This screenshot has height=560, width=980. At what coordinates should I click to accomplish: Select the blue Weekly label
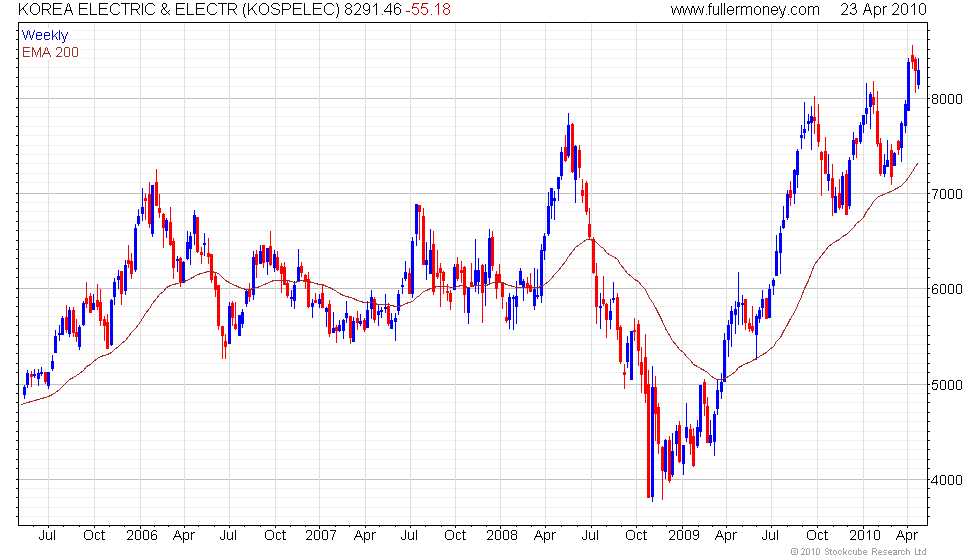(44, 36)
